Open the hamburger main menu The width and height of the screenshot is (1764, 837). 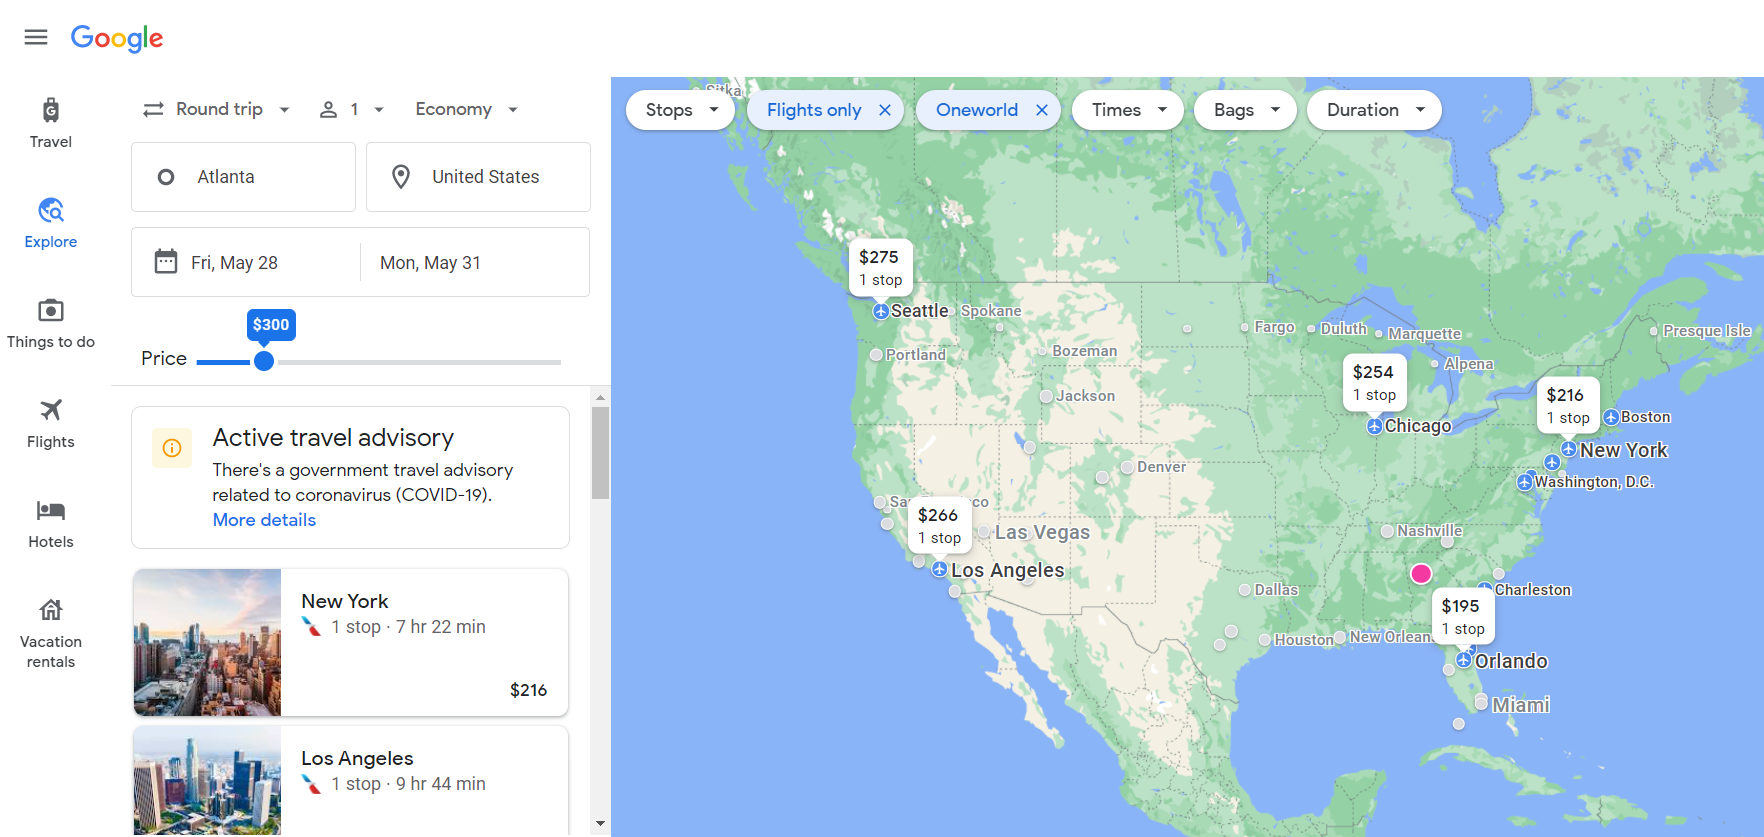pos(36,37)
